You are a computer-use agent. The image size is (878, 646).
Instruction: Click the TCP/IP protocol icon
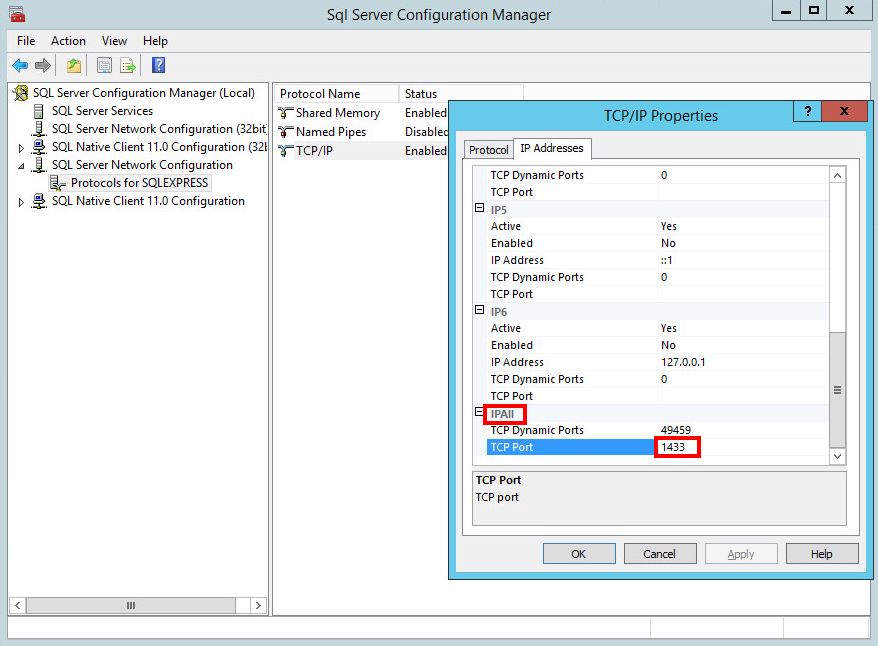285,150
